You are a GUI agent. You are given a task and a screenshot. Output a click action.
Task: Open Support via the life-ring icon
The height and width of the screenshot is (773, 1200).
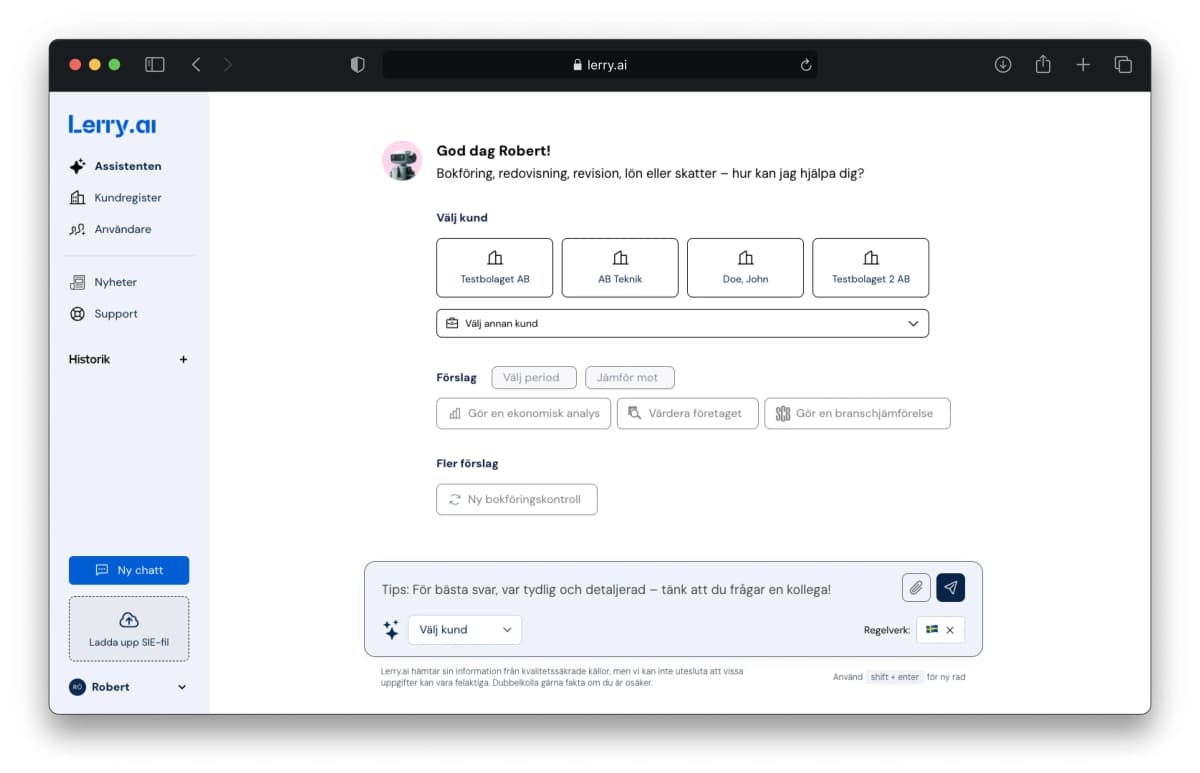click(x=79, y=314)
